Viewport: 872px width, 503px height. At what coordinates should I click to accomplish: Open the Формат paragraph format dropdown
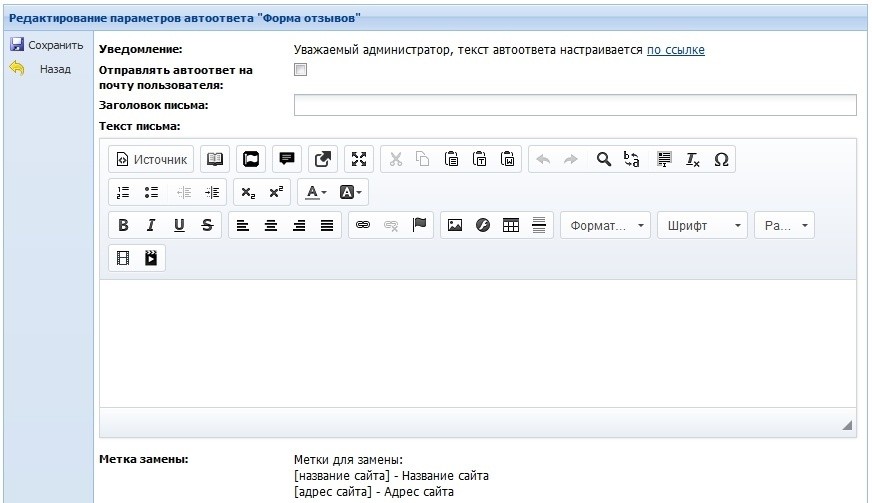click(605, 225)
